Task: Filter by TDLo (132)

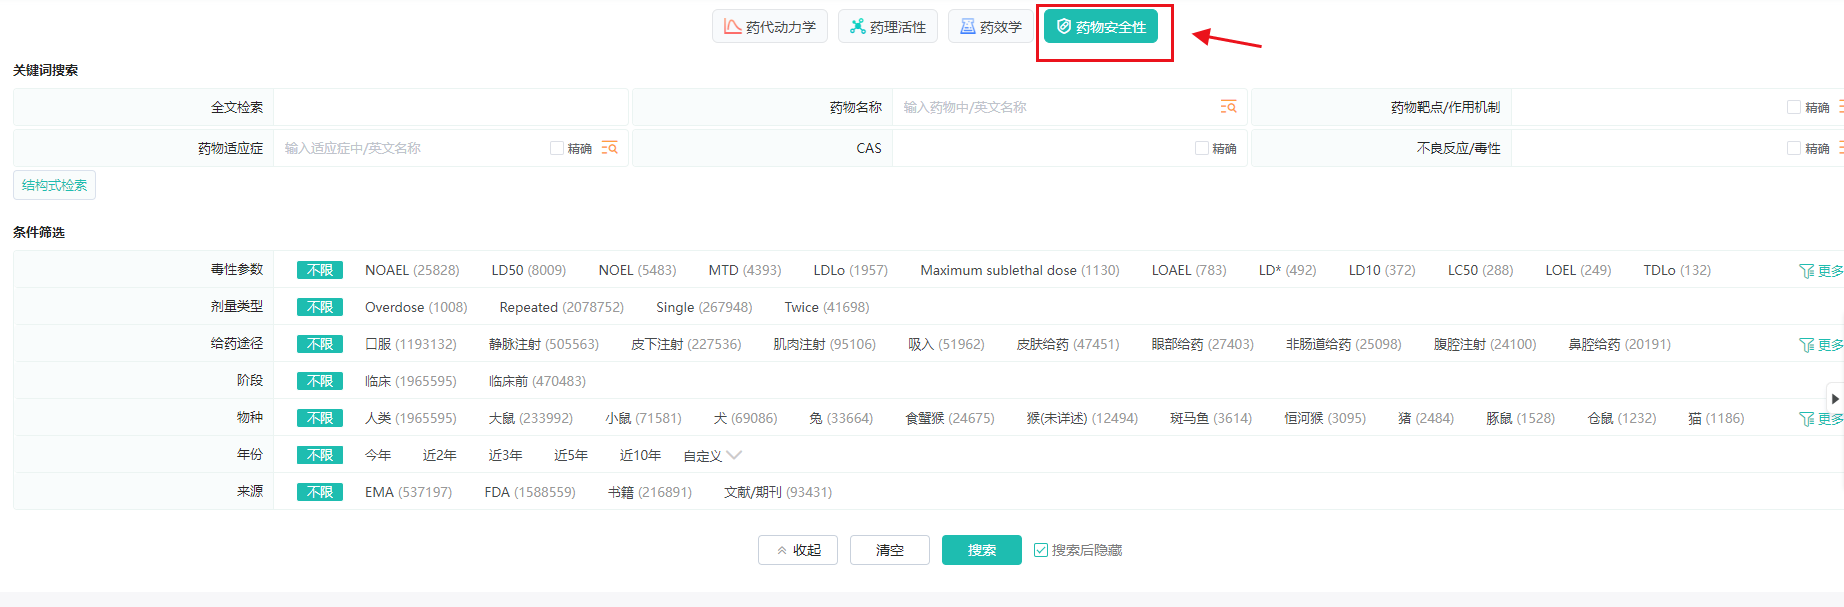Action: pyautogui.click(x=1677, y=270)
